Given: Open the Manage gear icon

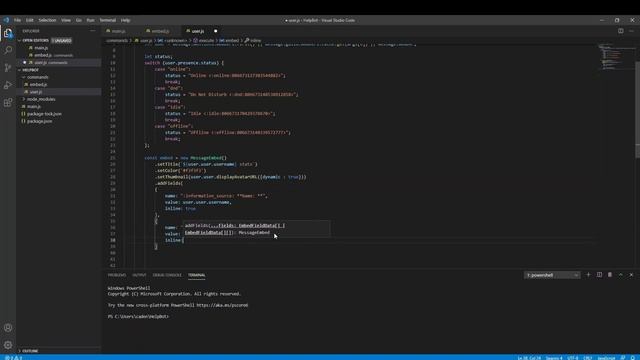Looking at the screenshot, I should 8,345.
